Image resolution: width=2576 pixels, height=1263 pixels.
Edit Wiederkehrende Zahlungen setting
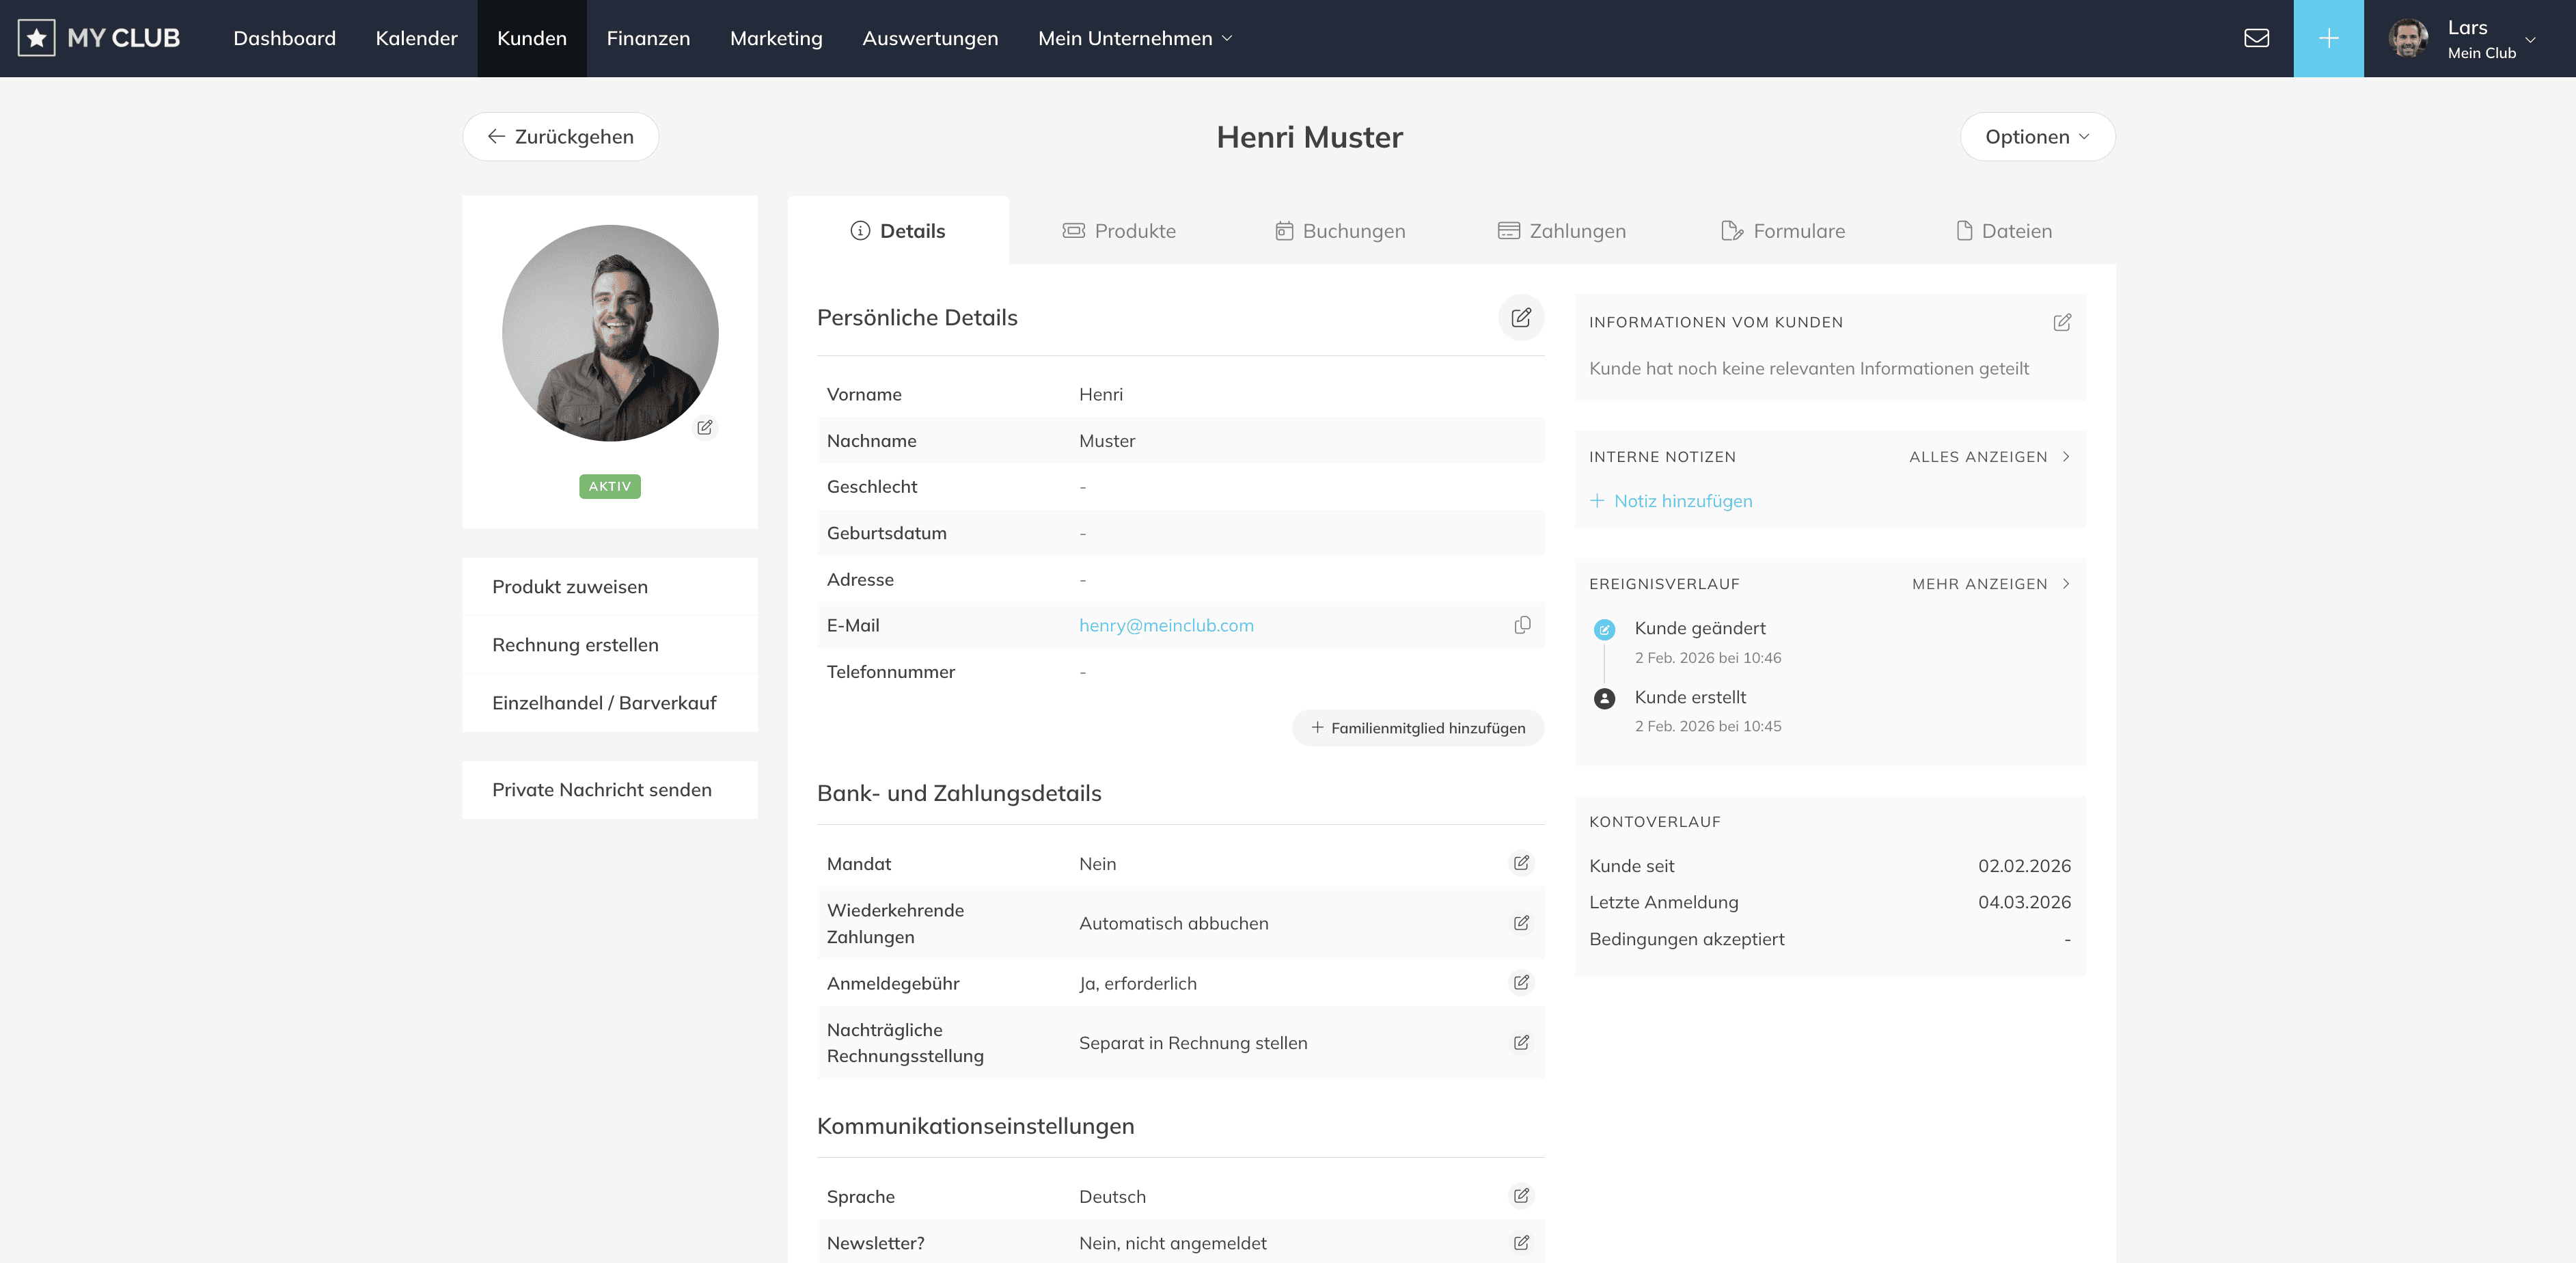click(x=1521, y=922)
